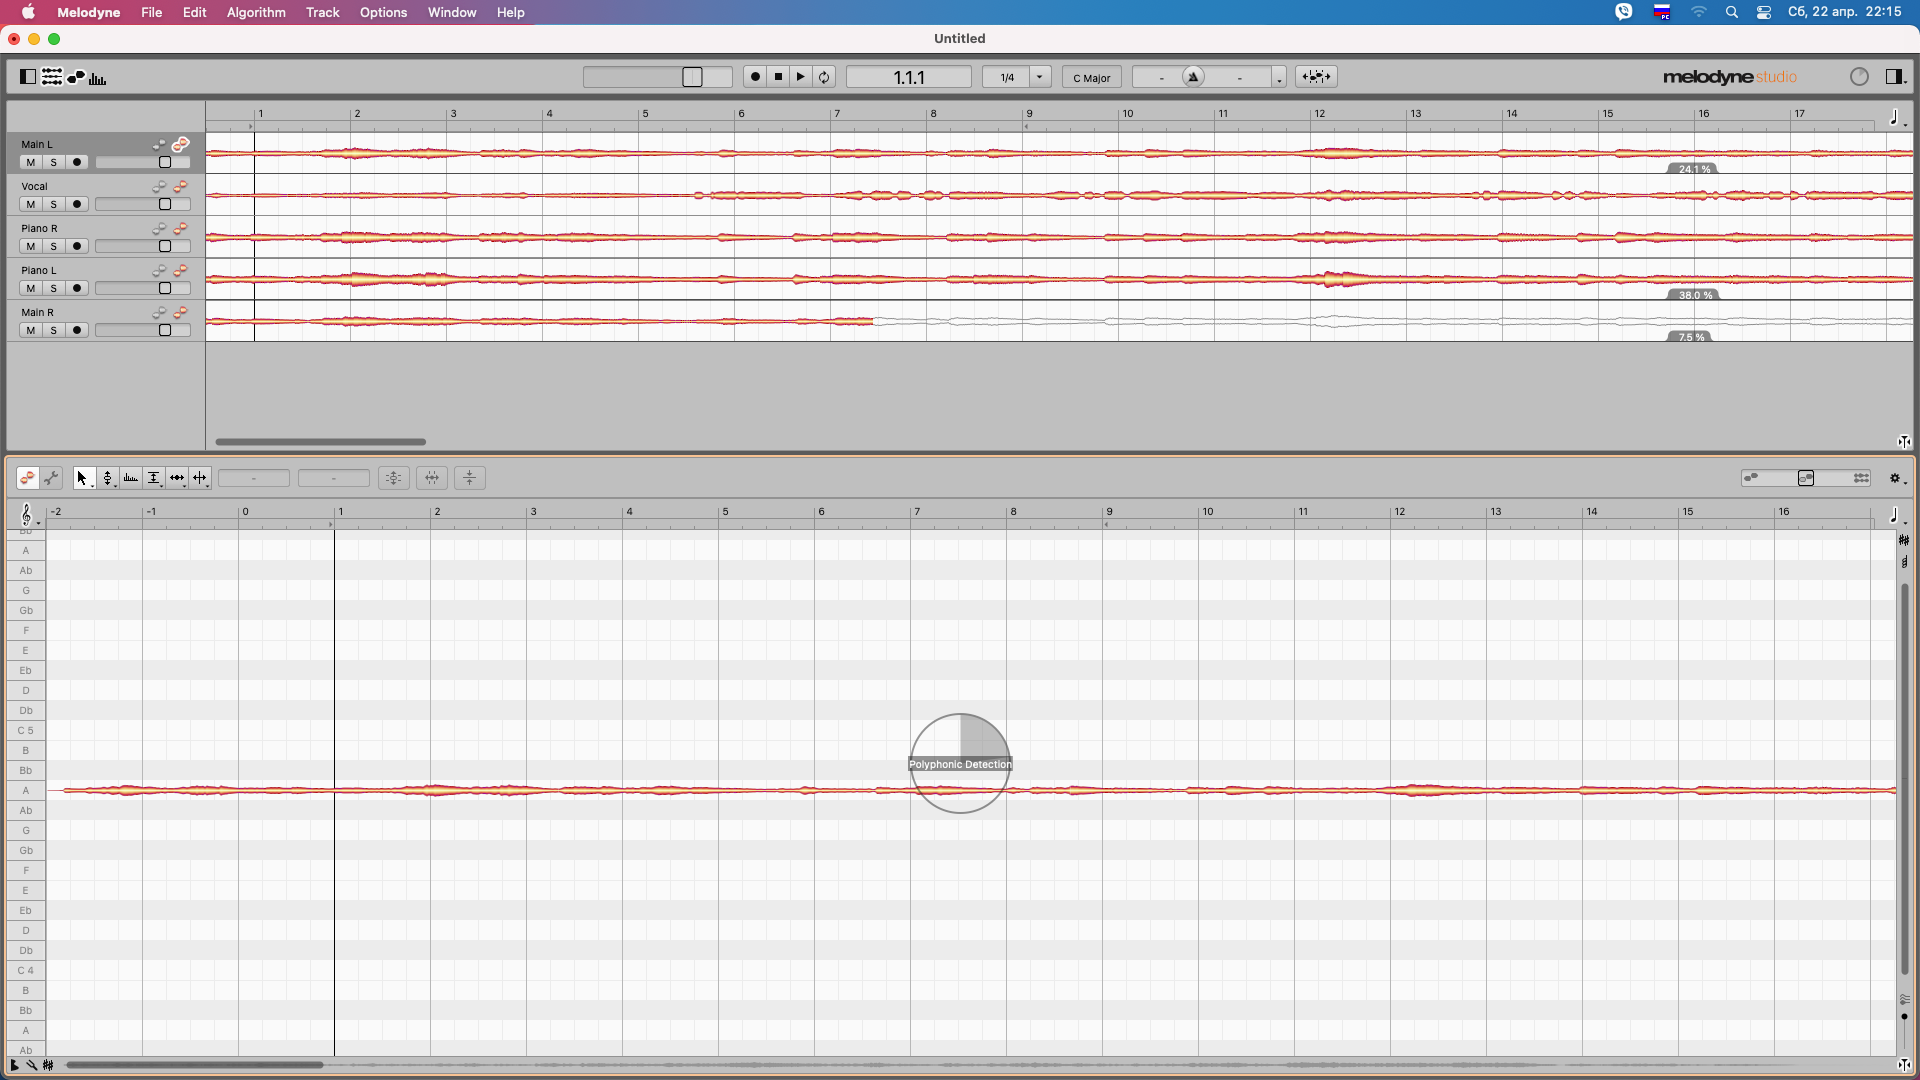Open note editor settings gear menu

[x=1895, y=479]
